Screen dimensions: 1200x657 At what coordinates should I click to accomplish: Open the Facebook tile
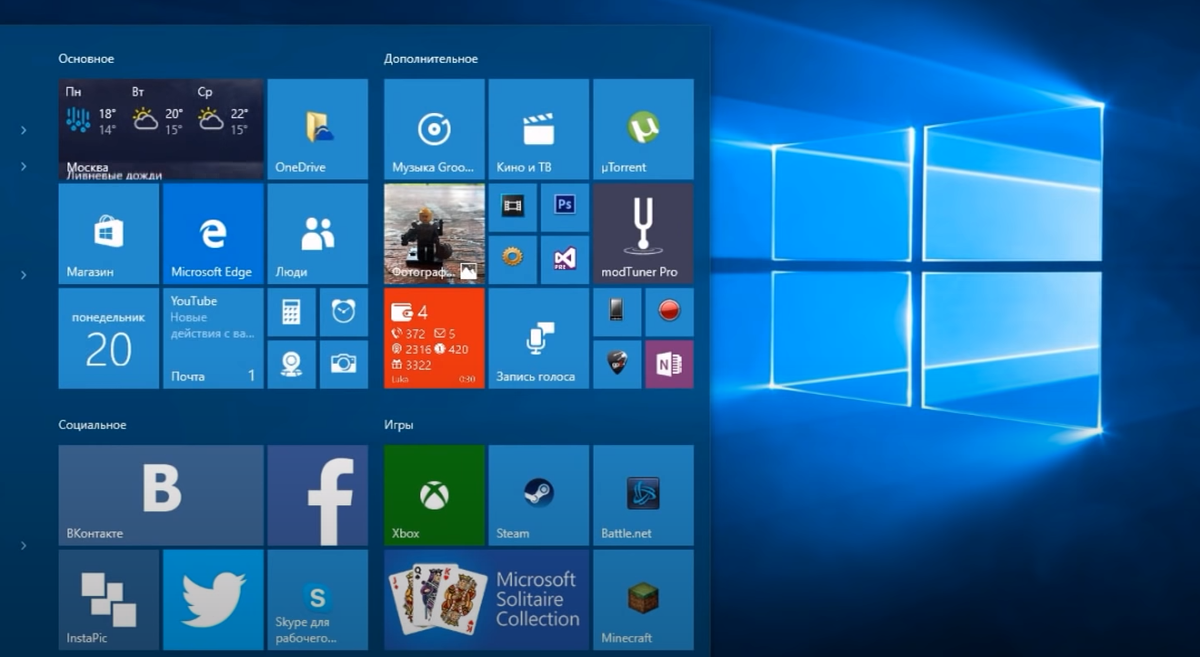317,495
